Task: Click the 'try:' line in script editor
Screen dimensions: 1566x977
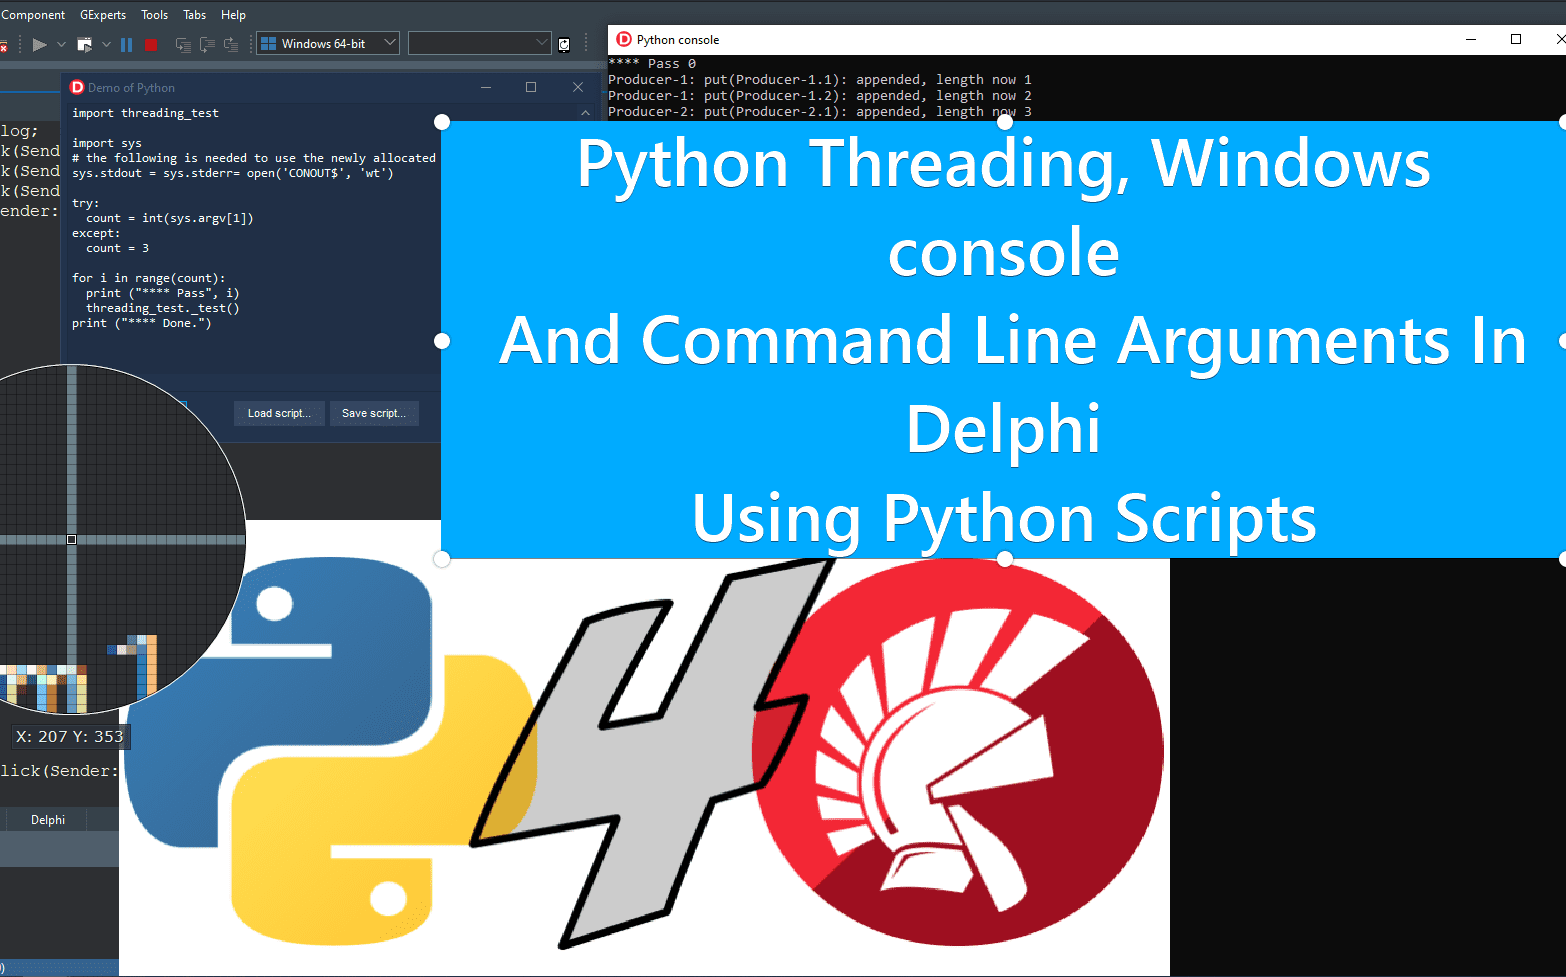Action: pyautogui.click(x=86, y=203)
